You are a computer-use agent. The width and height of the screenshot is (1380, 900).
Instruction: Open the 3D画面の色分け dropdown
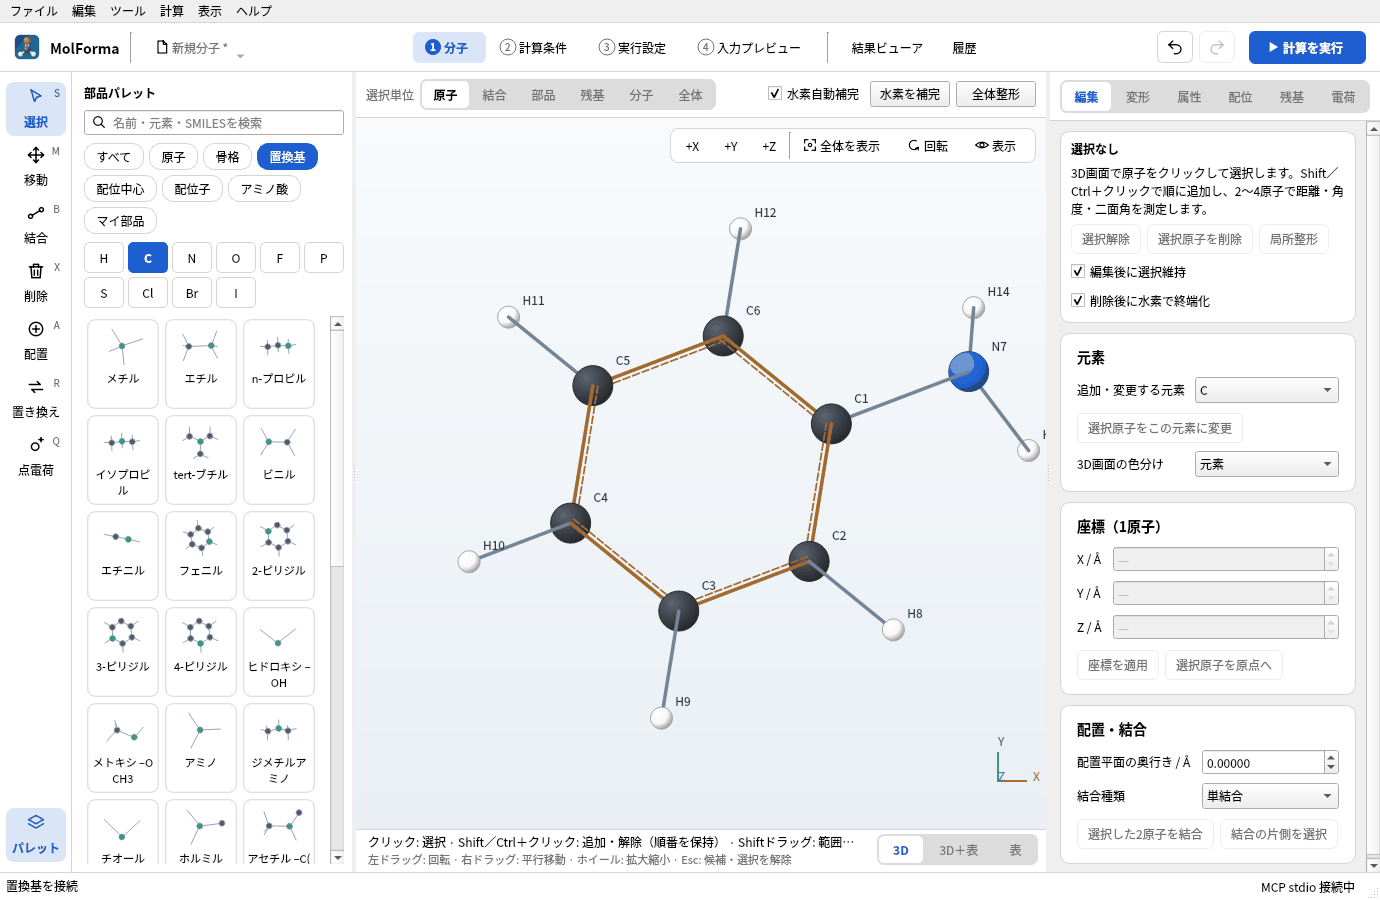click(x=1267, y=464)
